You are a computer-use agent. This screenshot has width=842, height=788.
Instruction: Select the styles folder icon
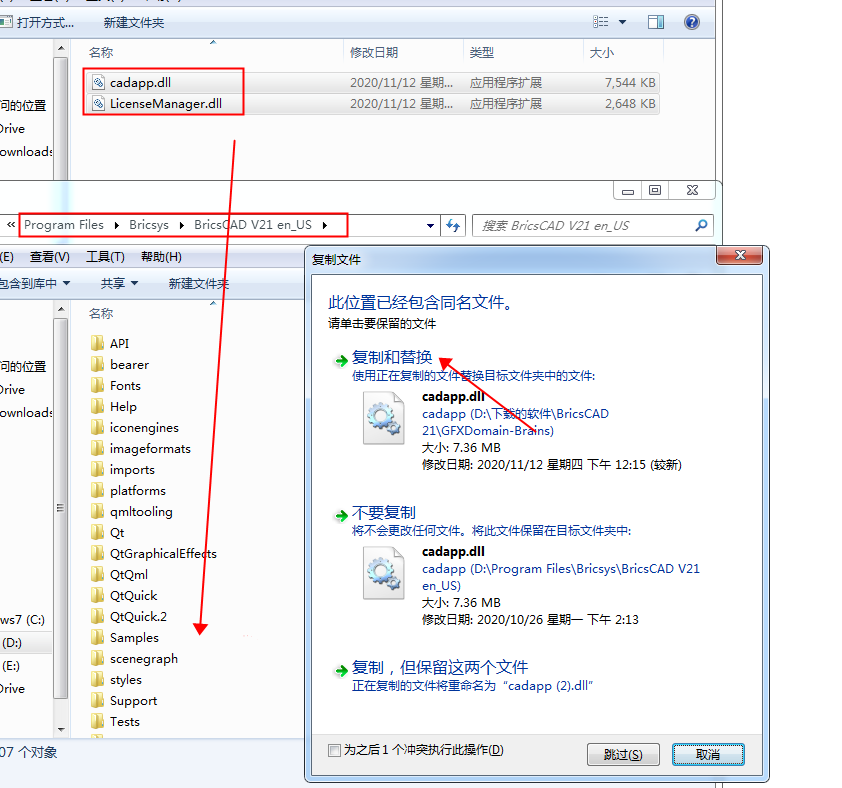[98, 679]
